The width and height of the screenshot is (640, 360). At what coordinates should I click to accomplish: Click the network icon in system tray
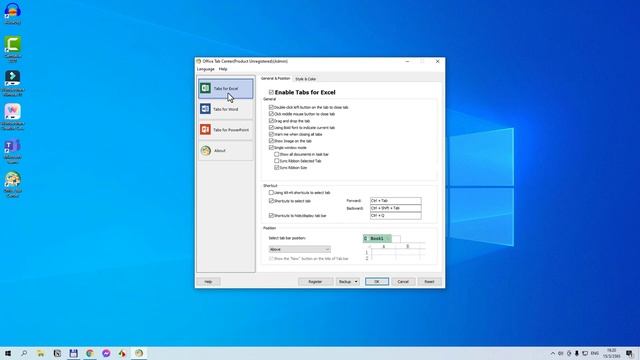point(585,353)
